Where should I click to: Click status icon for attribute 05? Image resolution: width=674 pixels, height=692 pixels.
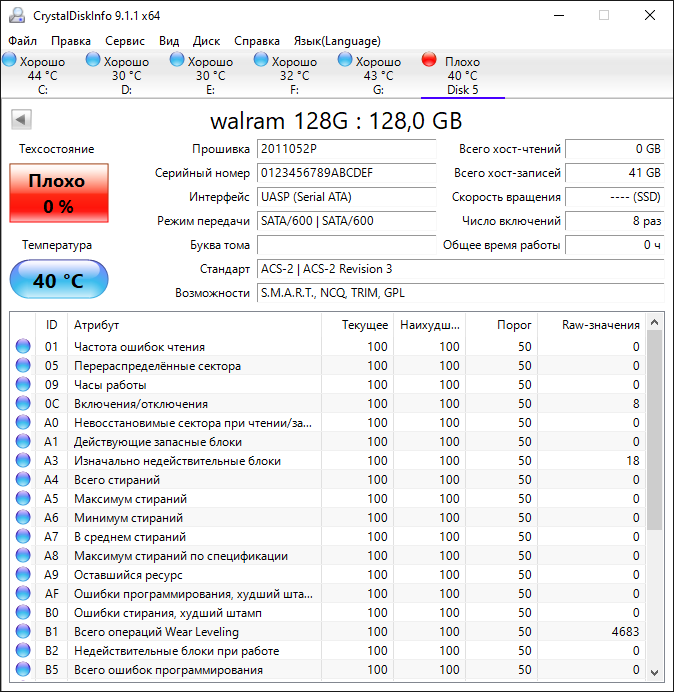[23, 365]
